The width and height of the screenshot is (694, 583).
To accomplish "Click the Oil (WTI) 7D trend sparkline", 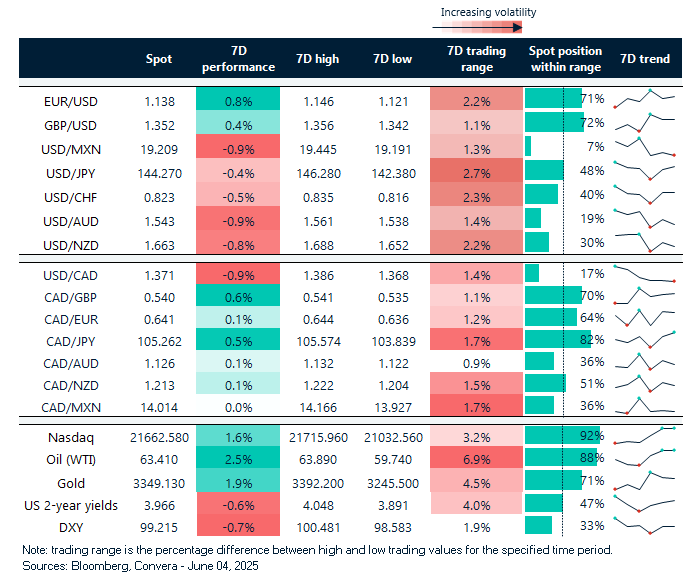I will click(644, 459).
